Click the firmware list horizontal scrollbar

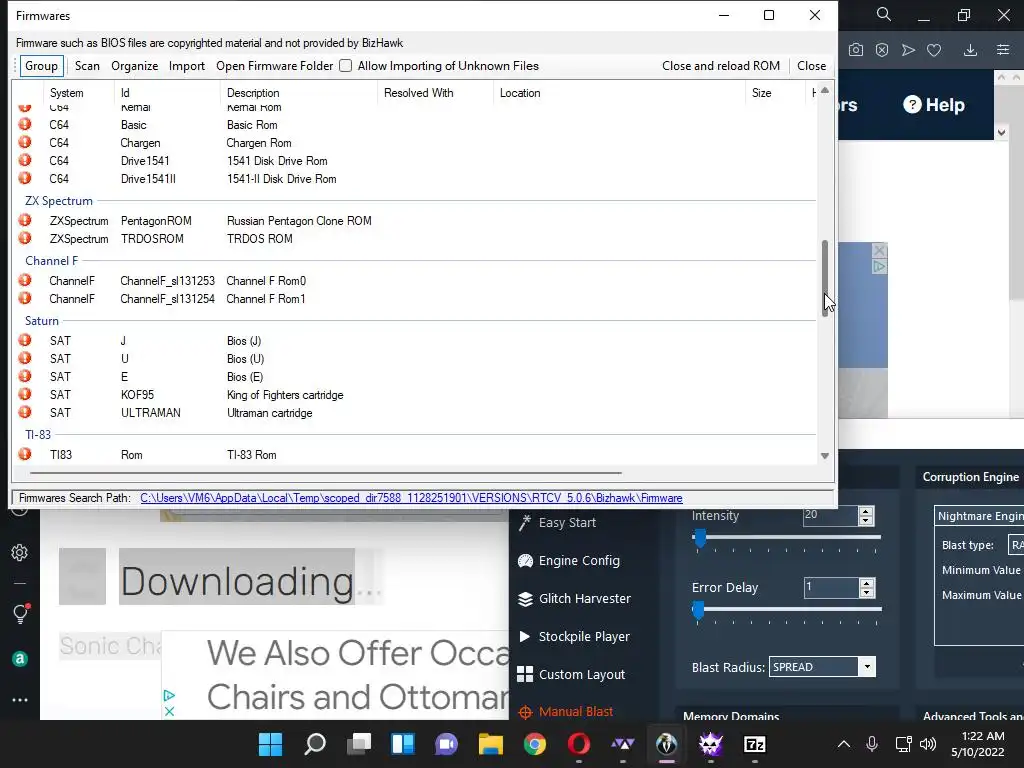pyautogui.click(x=326, y=472)
